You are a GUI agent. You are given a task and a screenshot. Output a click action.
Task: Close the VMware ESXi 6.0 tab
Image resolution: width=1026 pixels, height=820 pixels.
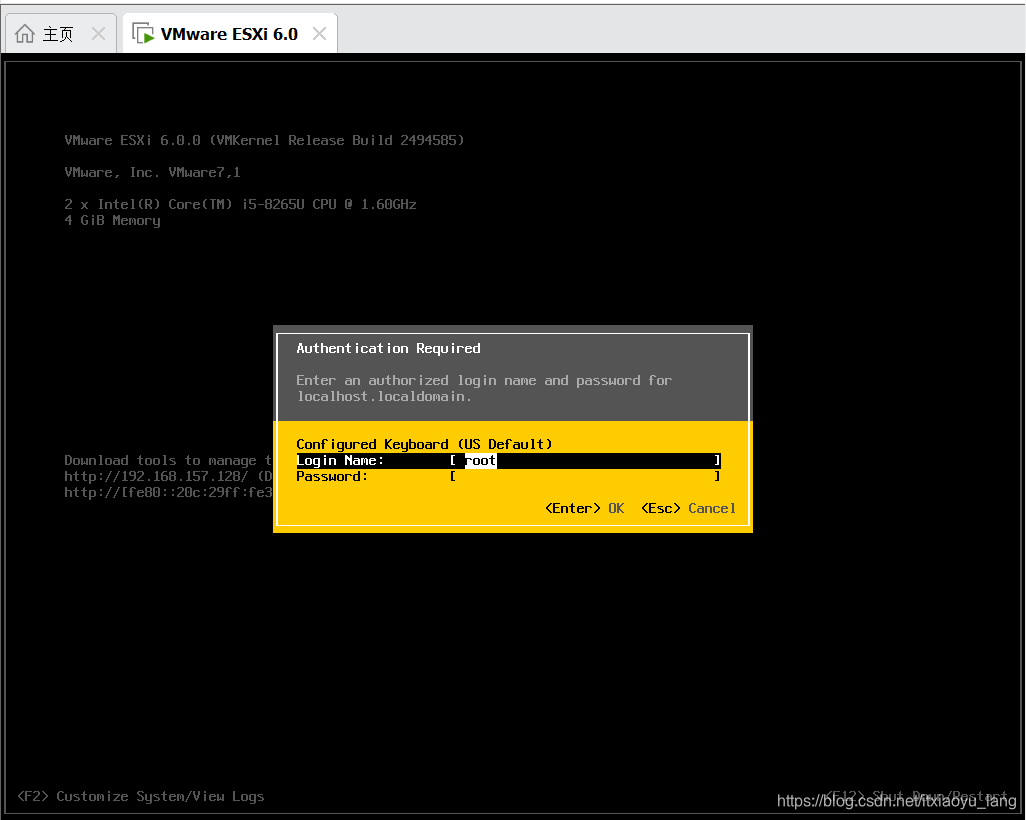pos(319,33)
